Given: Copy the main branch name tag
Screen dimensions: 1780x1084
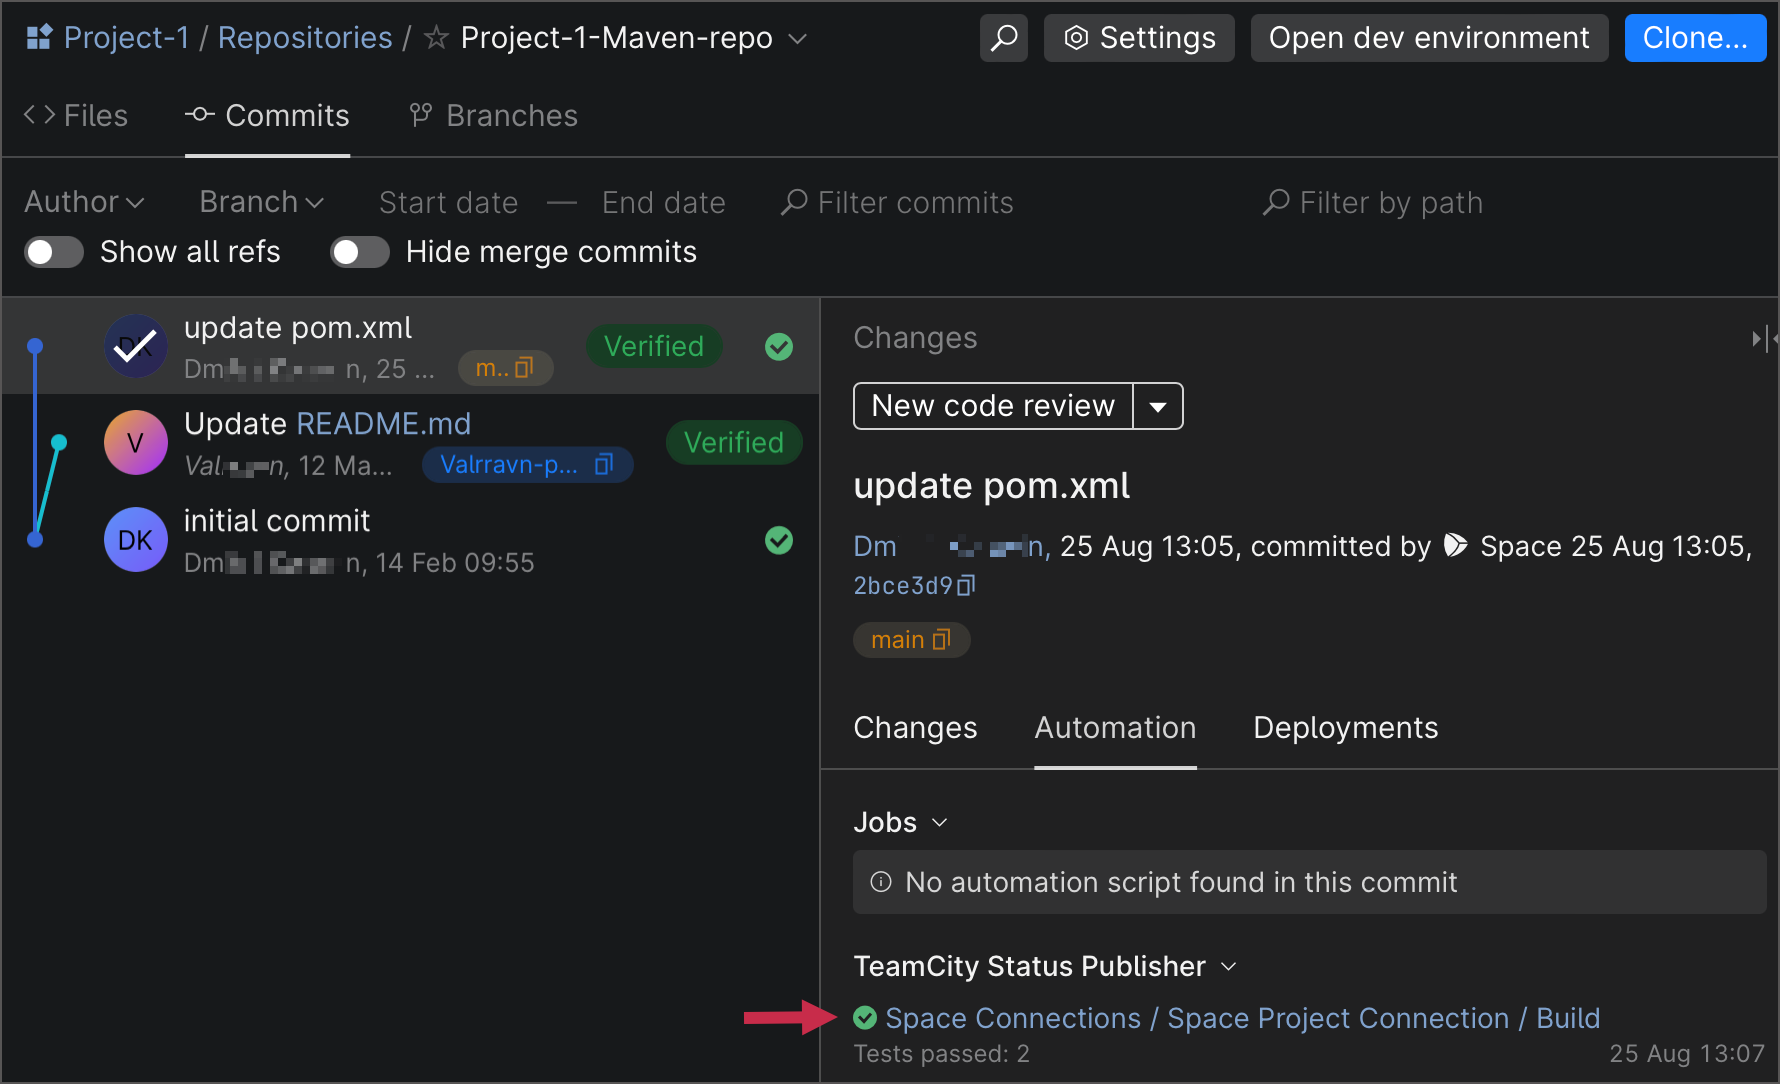Looking at the screenshot, I should 941,640.
